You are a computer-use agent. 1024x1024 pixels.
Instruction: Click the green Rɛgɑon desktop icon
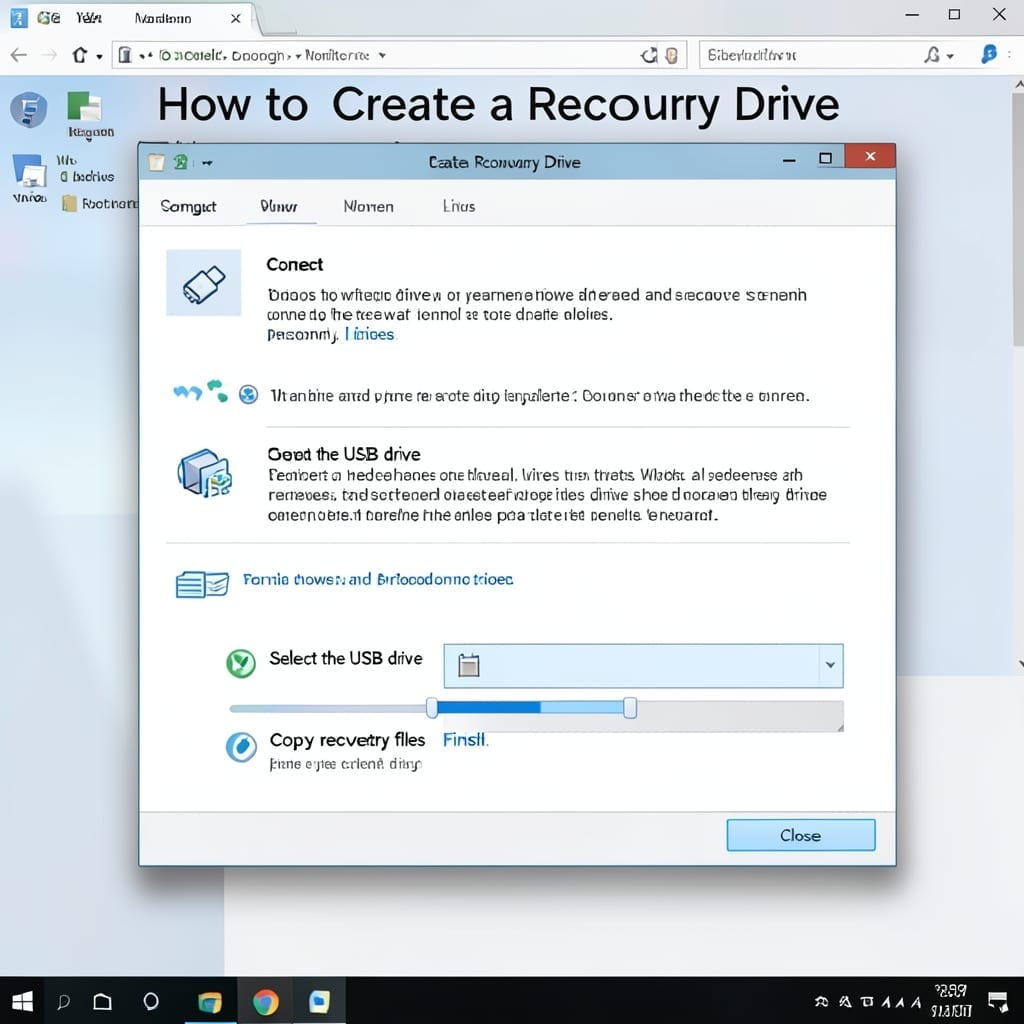86,107
